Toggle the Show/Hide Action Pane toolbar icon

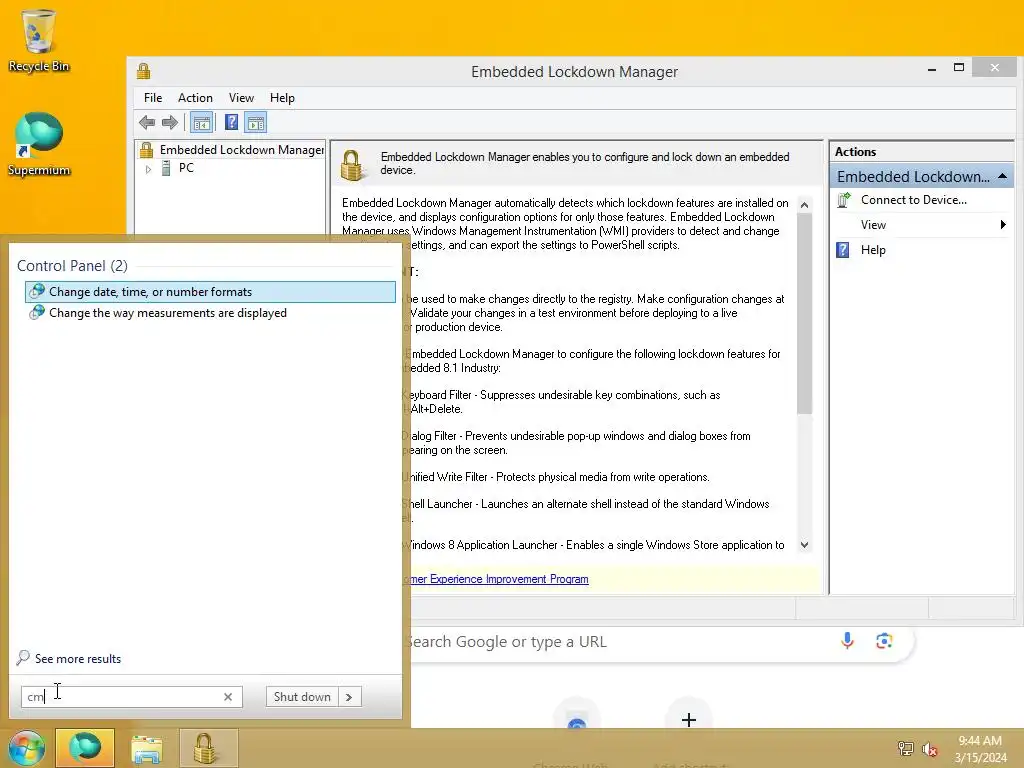(255, 122)
